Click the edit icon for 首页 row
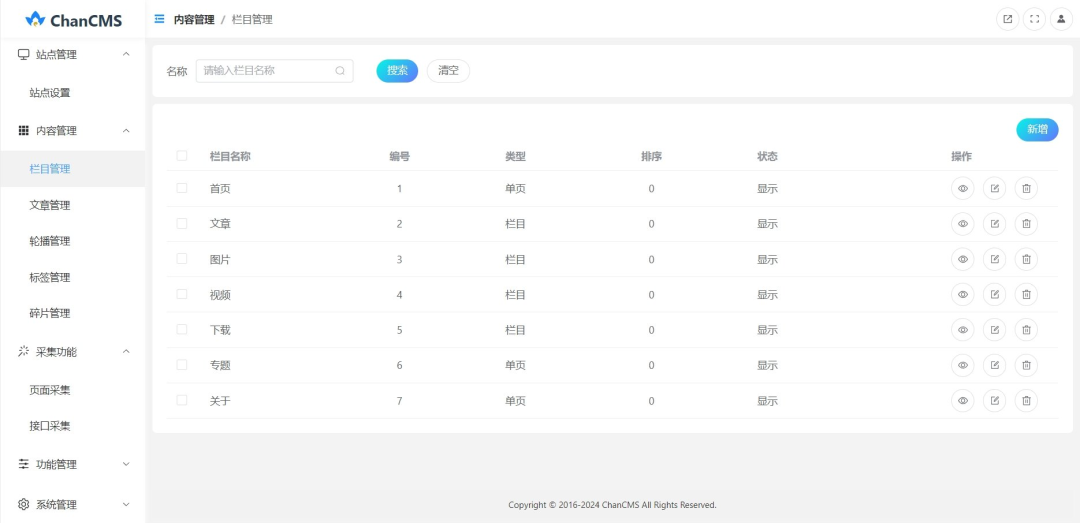1080x523 pixels. click(994, 188)
